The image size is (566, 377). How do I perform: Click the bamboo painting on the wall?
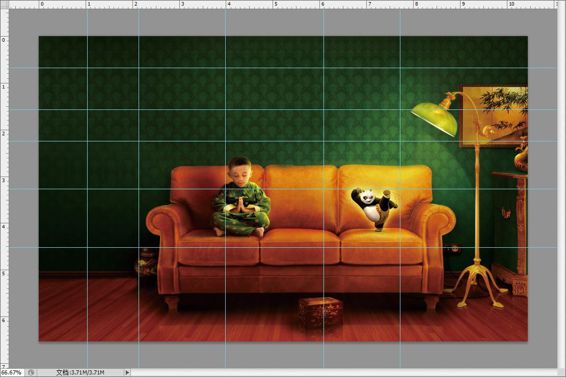(x=494, y=116)
